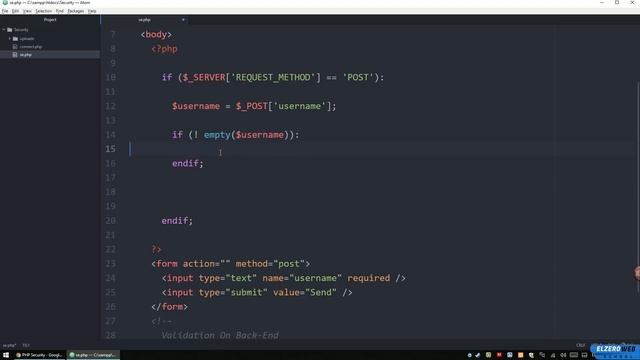The height and width of the screenshot is (360, 640).
Task: Collapse the Security root folder arrow
Action: (4, 30)
